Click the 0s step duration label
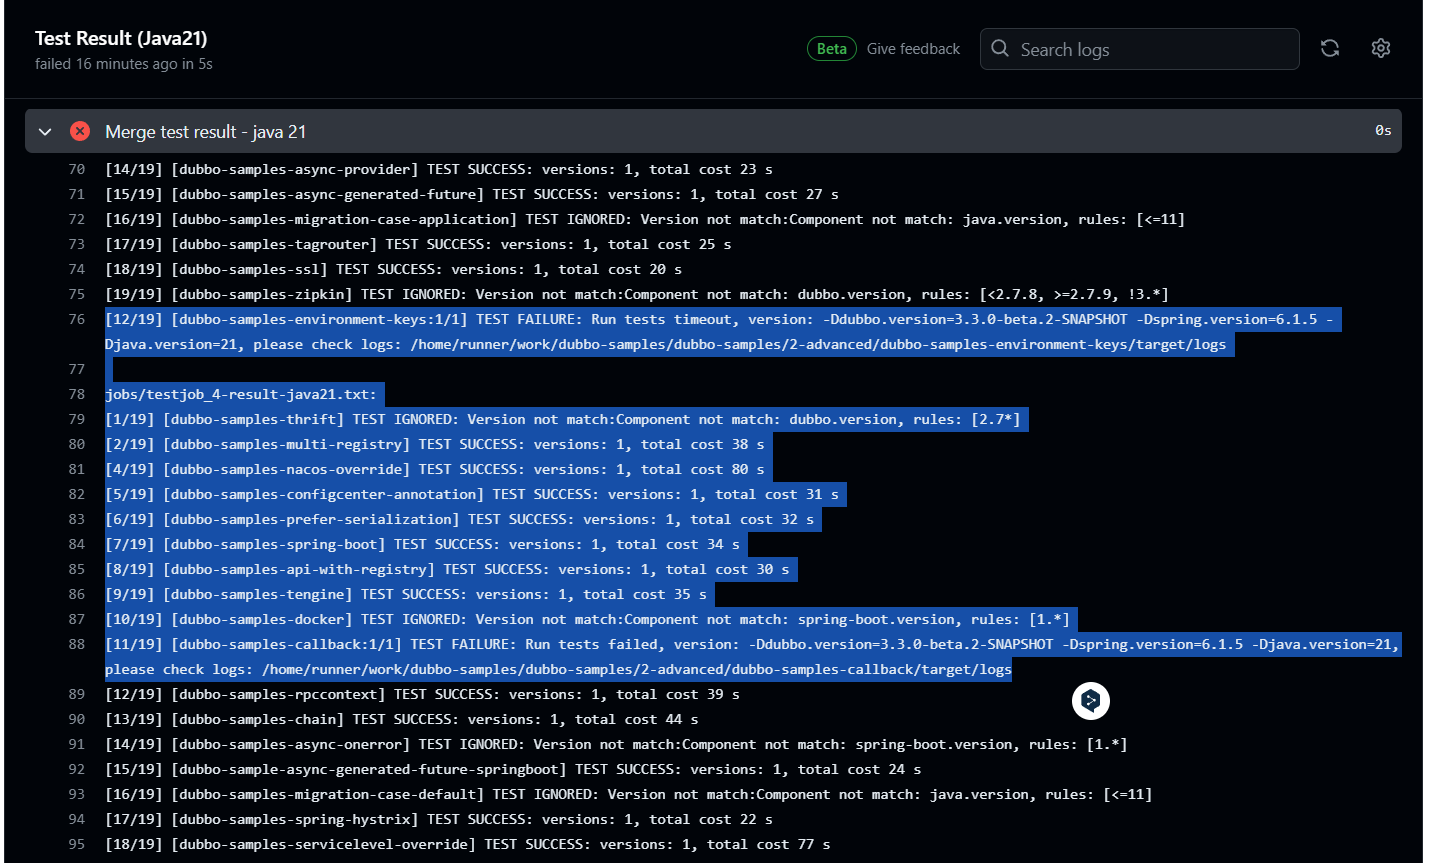1450x863 pixels. 1382,131
